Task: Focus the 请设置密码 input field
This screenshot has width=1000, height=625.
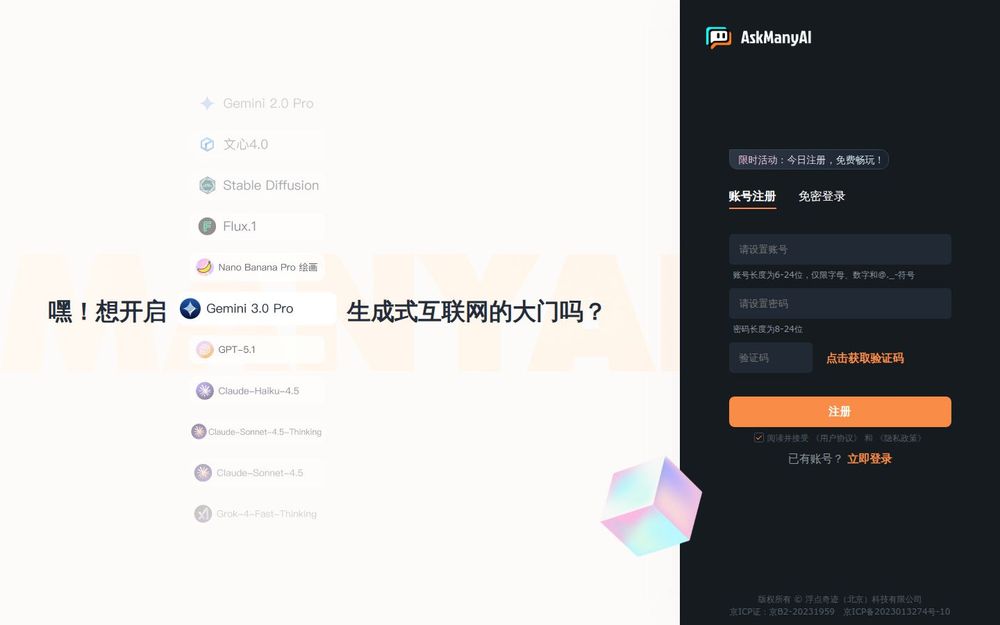Action: [840, 304]
